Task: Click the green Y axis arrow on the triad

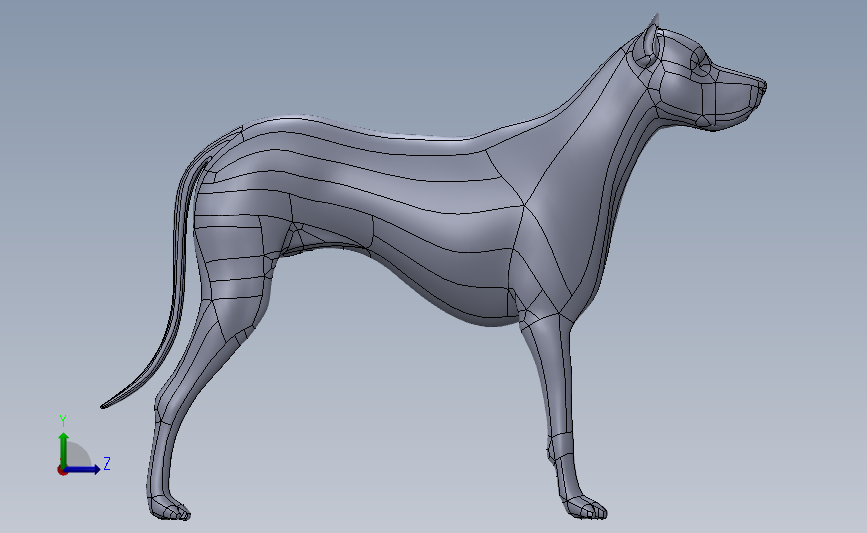Action: click(64, 450)
